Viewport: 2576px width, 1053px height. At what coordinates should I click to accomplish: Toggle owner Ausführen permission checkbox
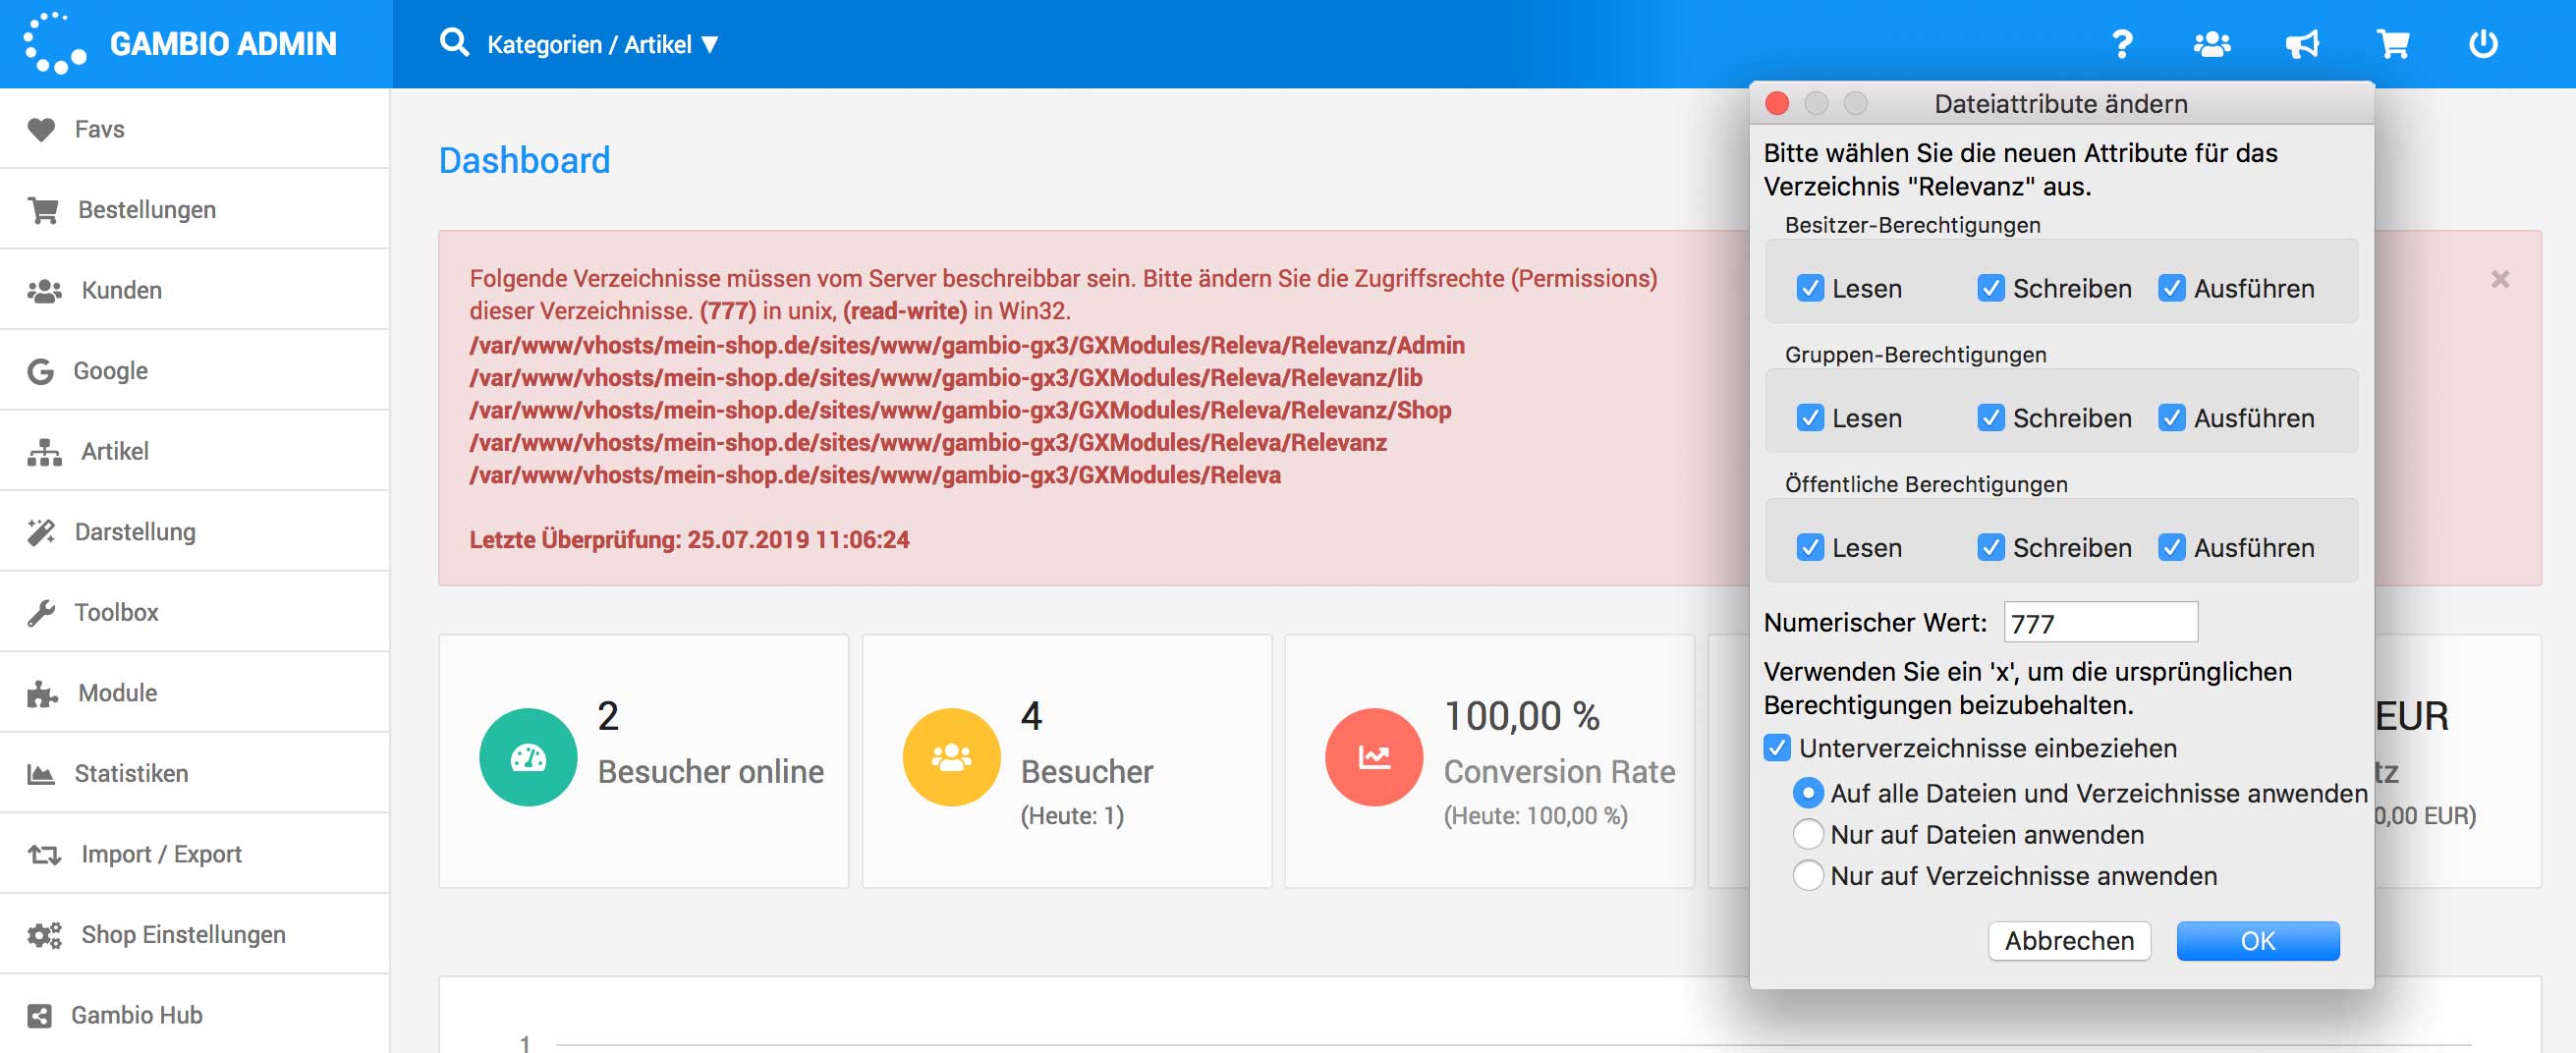click(2172, 289)
